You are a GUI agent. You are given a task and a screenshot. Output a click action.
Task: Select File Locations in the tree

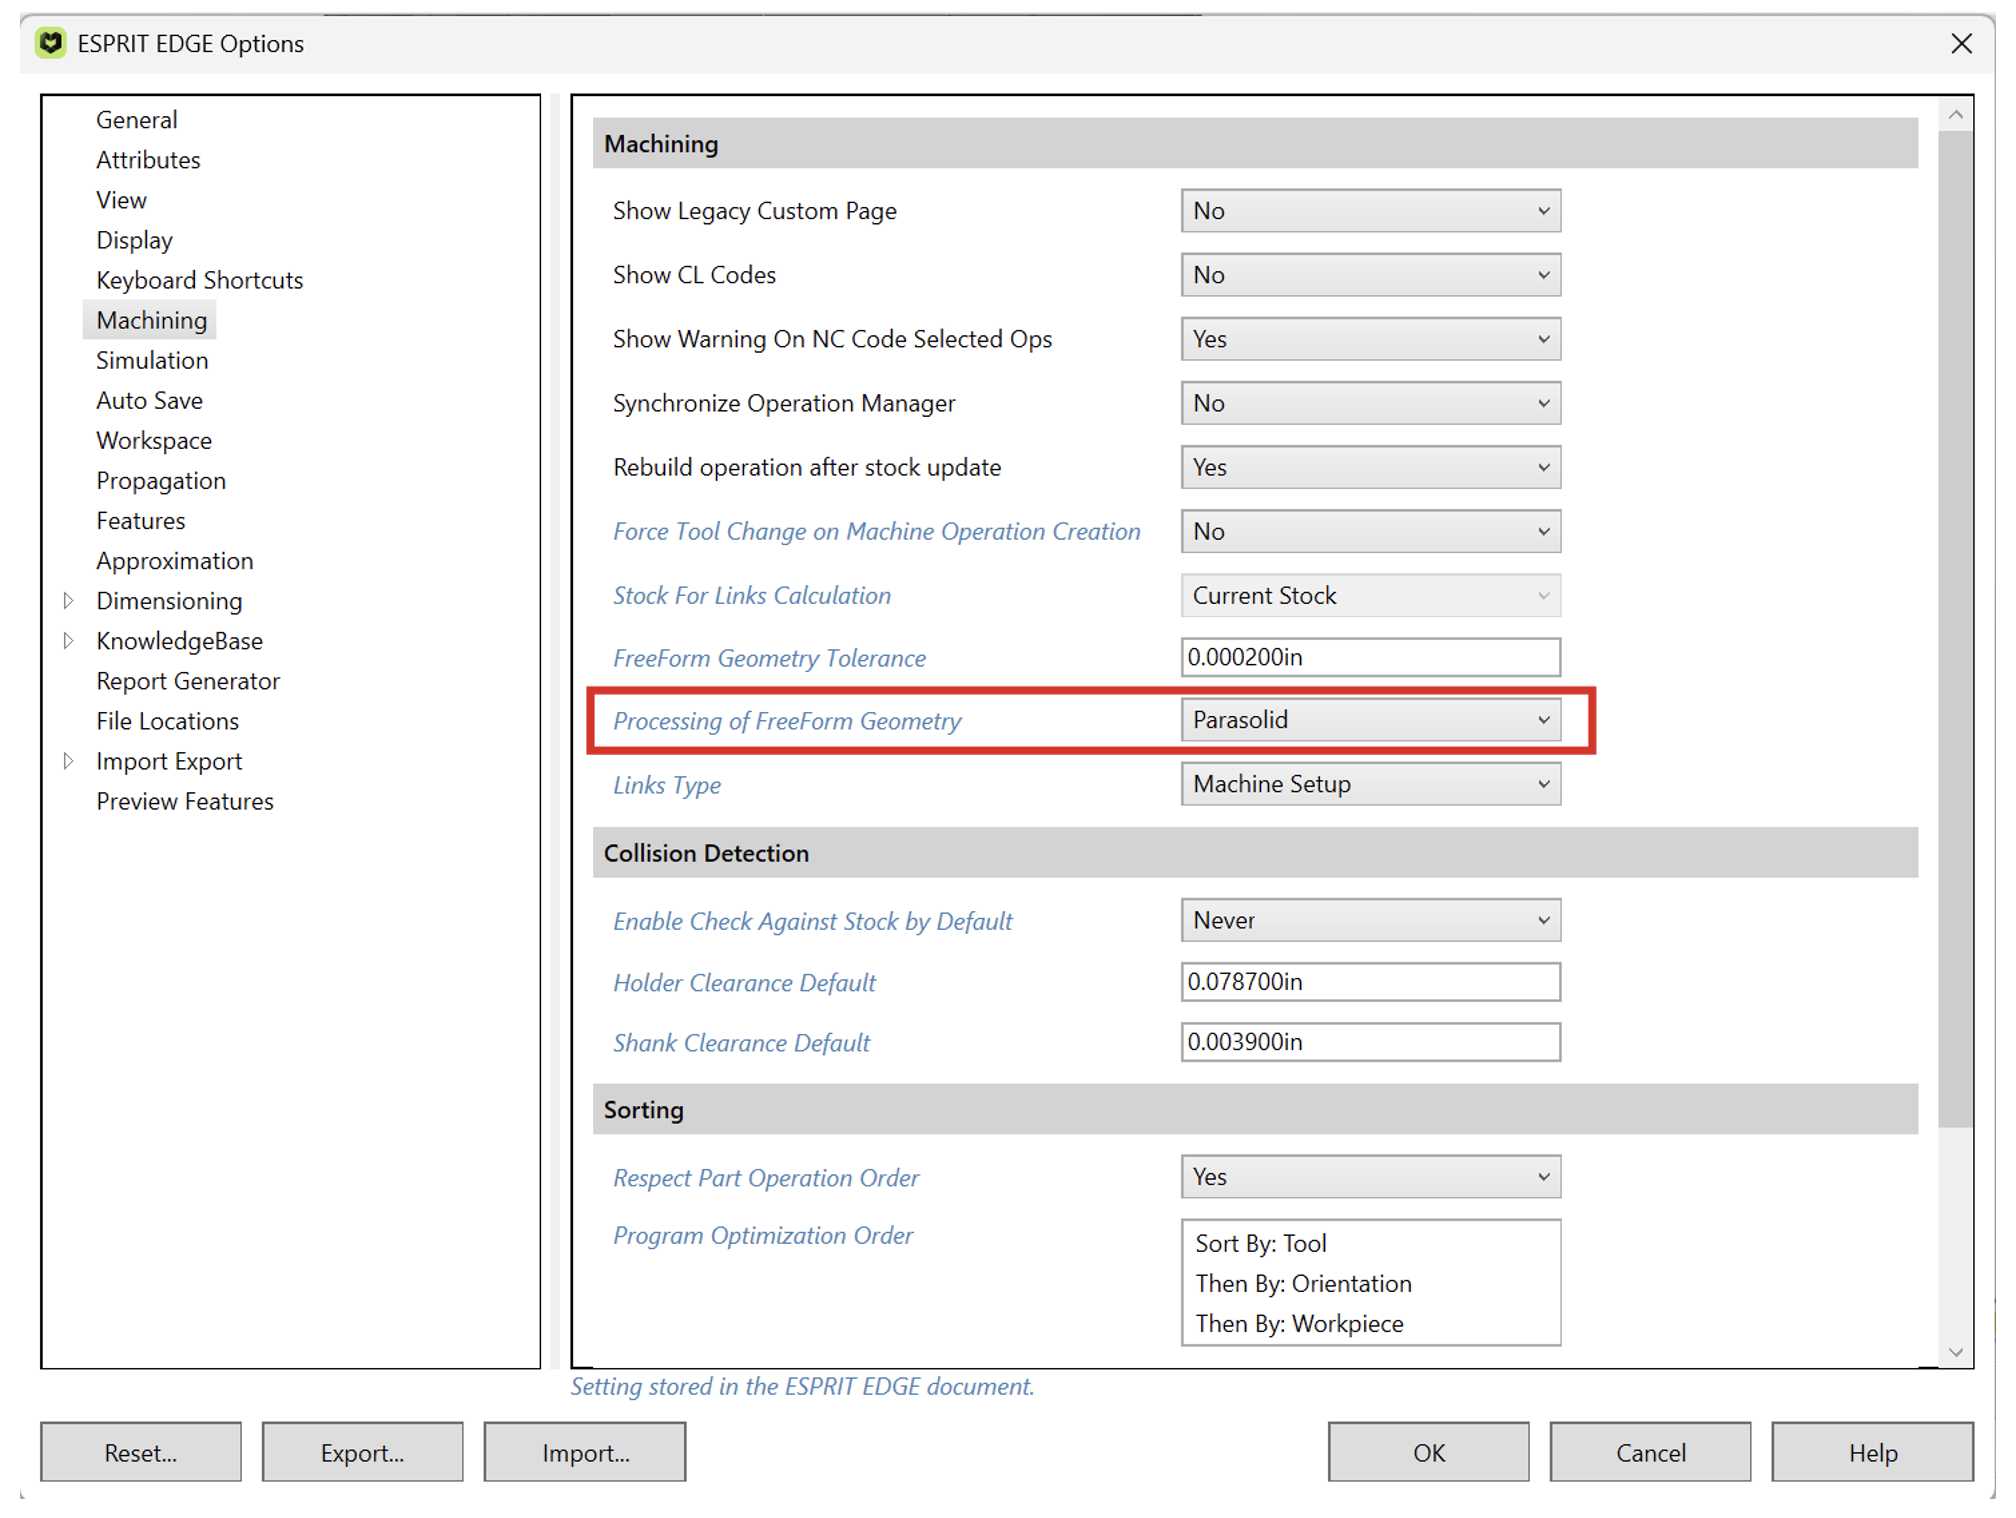(167, 720)
